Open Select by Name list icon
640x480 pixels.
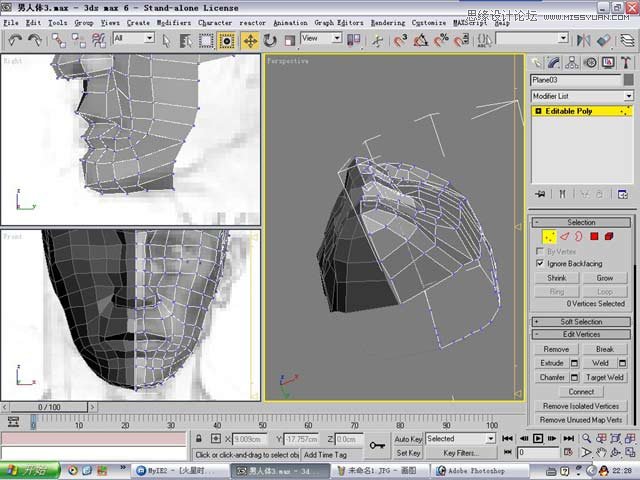[186, 41]
